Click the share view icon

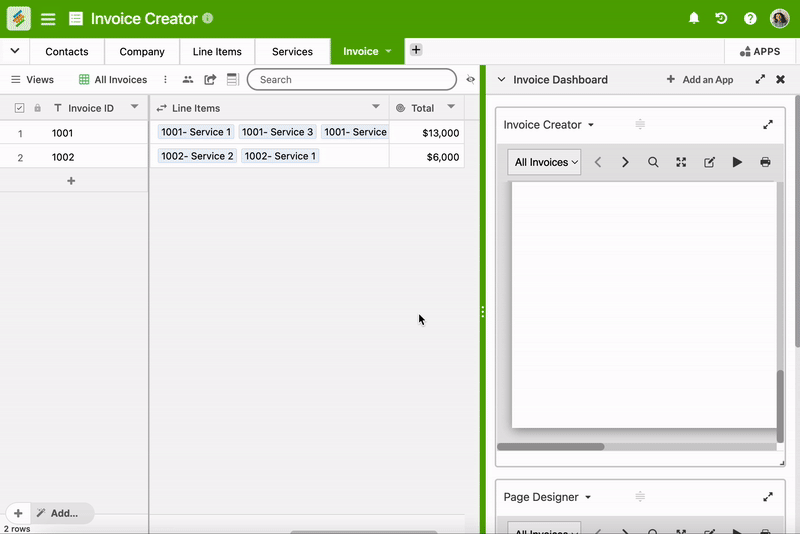click(x=210, y=80)
